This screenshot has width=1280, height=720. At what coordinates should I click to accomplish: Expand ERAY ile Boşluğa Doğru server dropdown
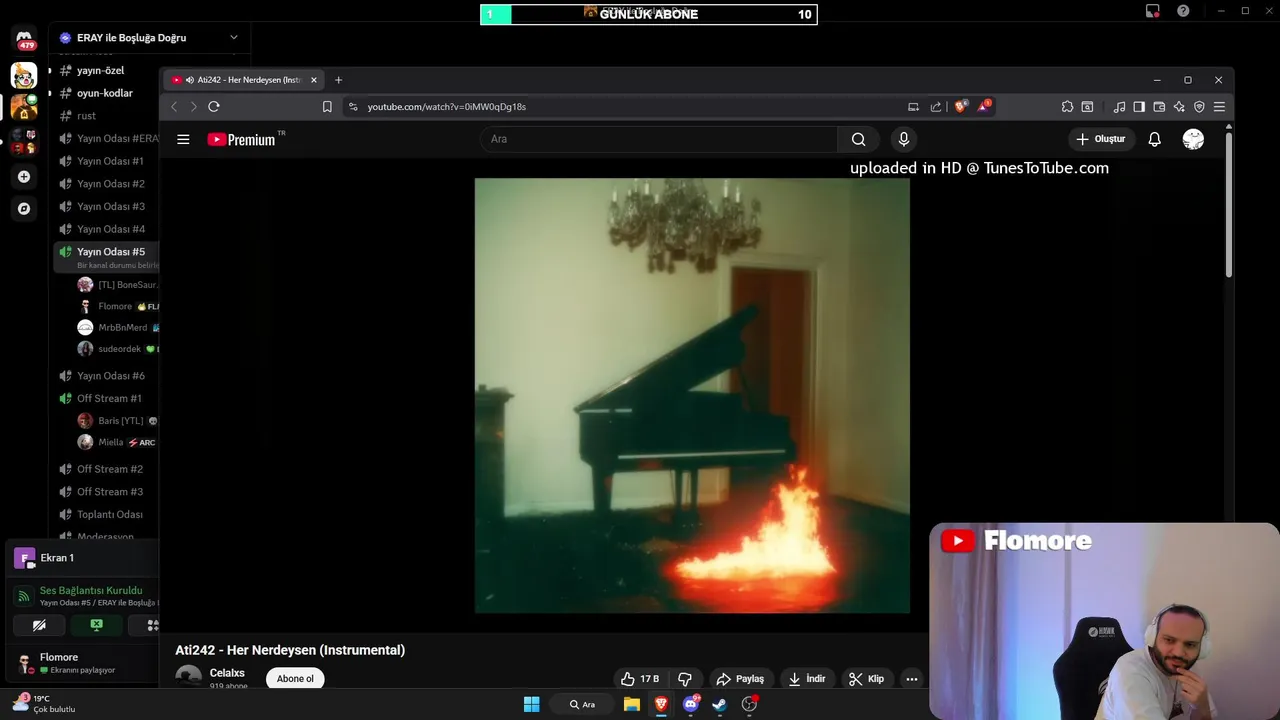pyautogui.click(x=234, y=38)
